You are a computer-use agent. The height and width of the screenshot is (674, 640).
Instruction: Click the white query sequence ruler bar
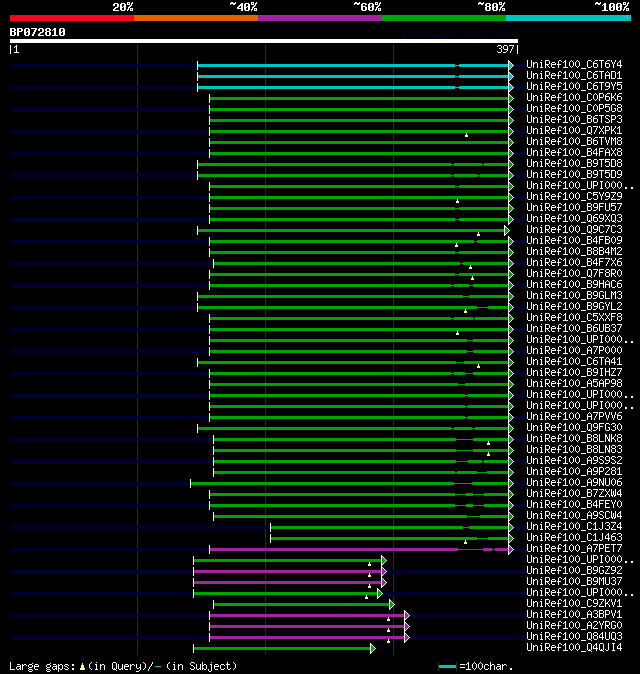[x=264, y=41]
